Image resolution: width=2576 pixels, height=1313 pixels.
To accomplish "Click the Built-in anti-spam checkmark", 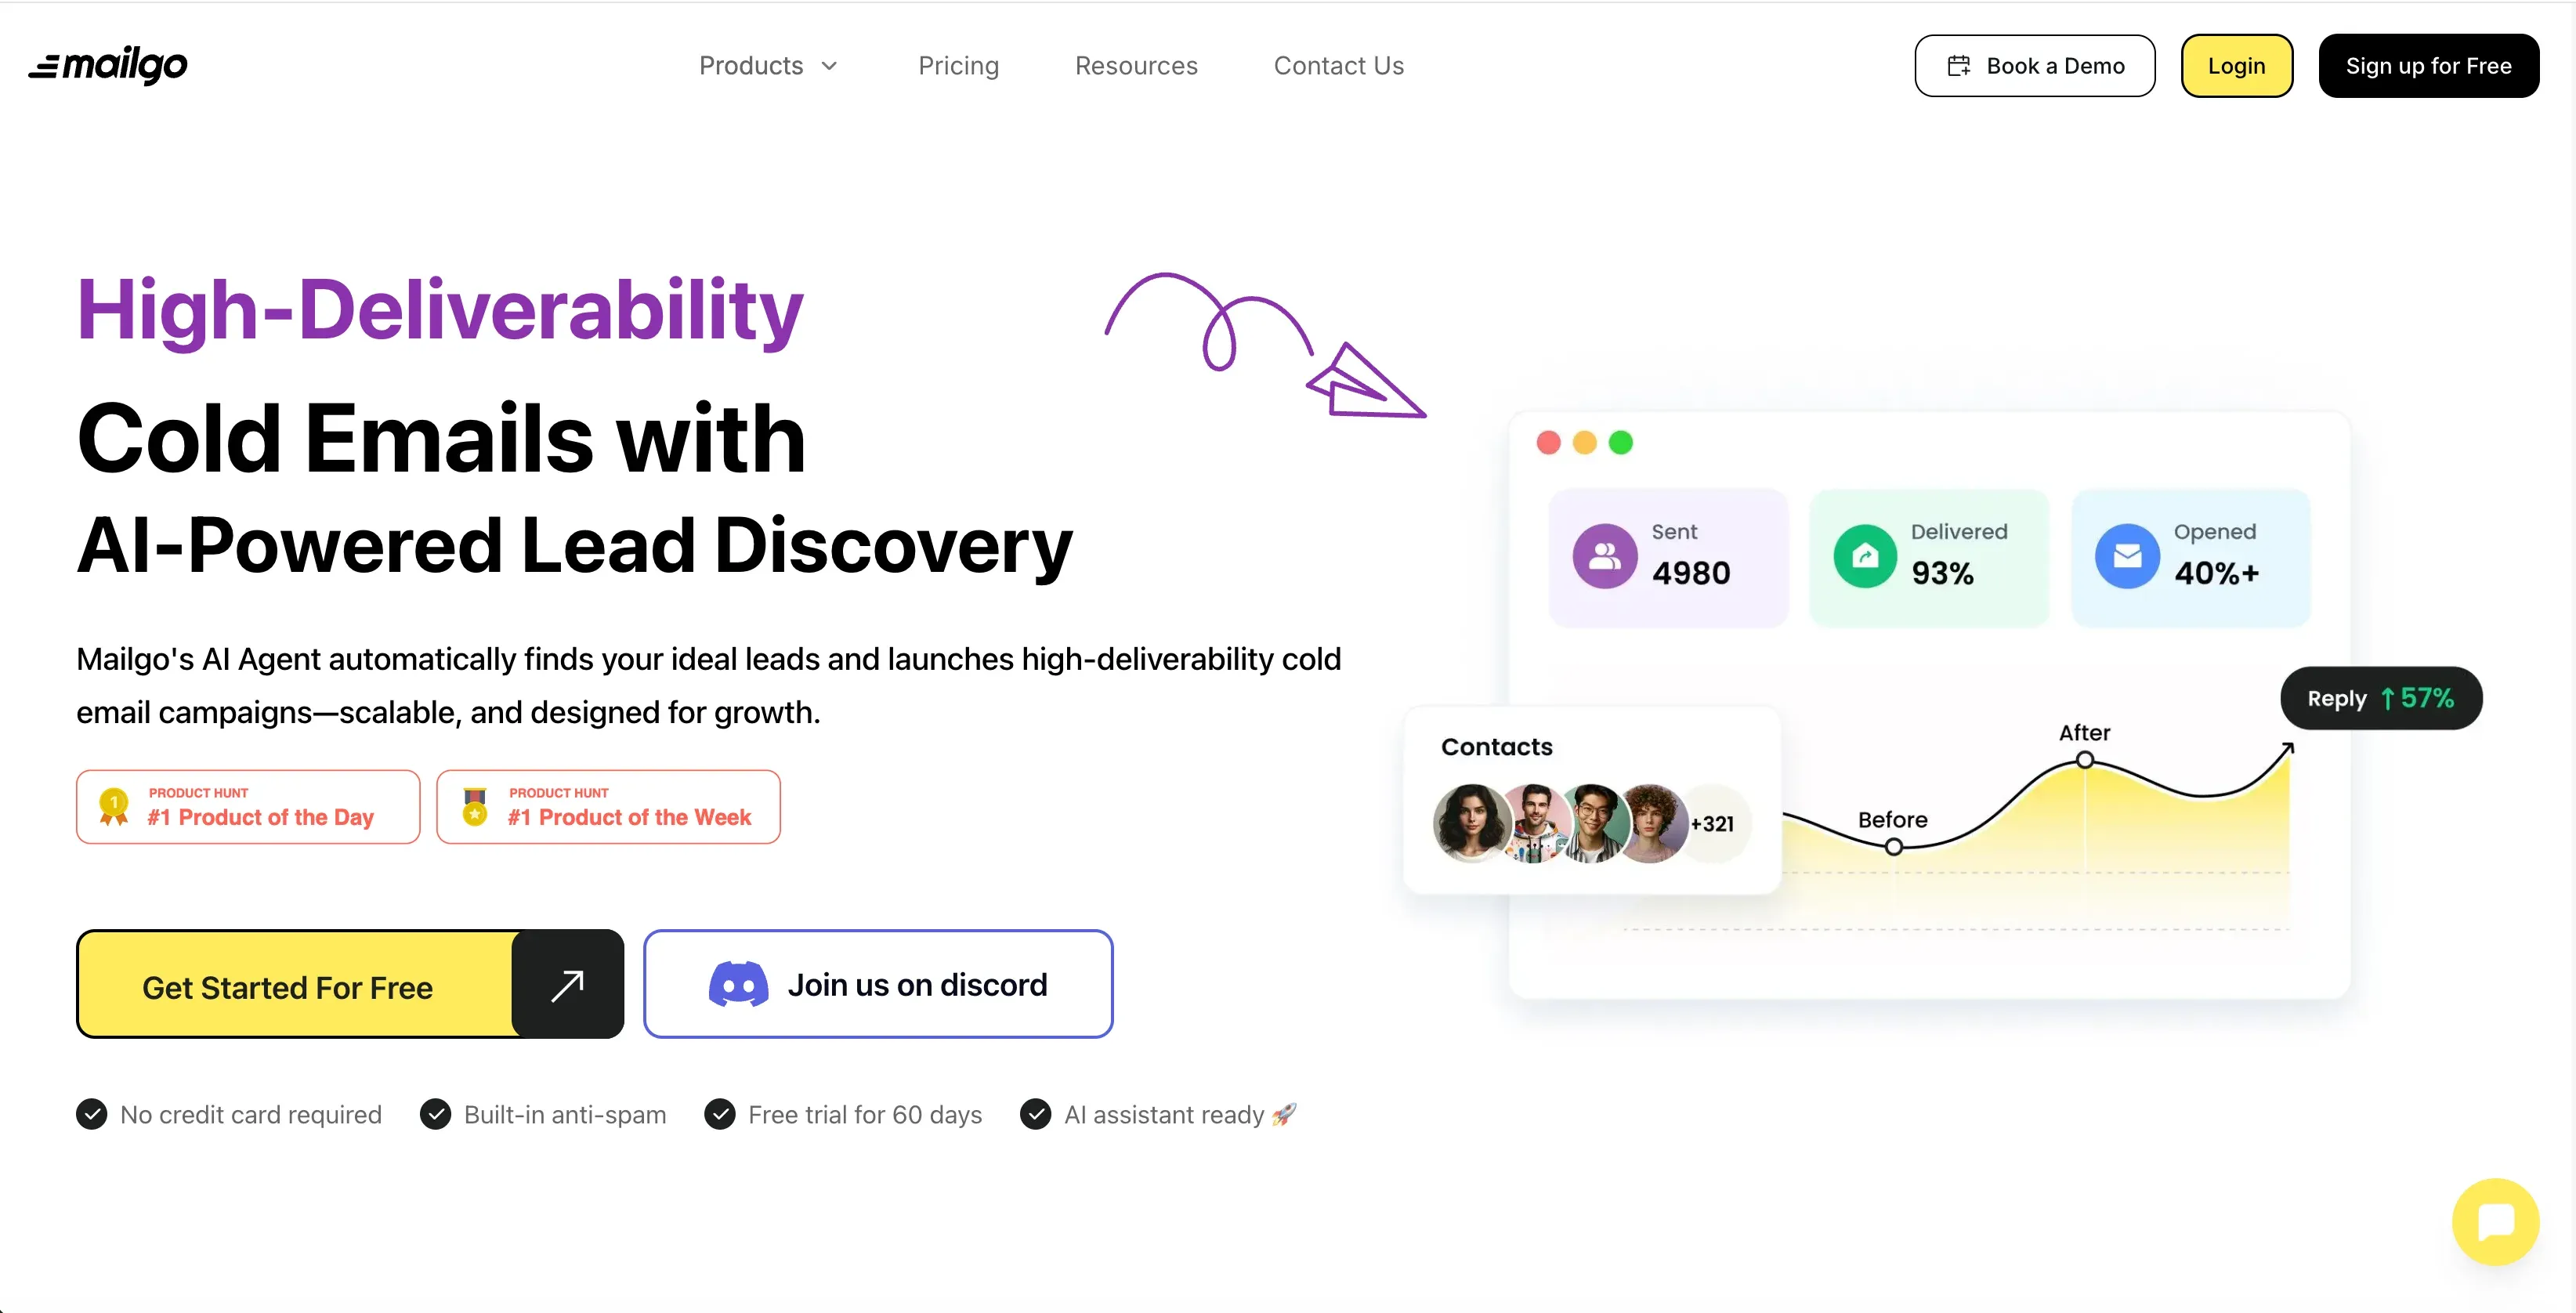I will (435, 1114).
